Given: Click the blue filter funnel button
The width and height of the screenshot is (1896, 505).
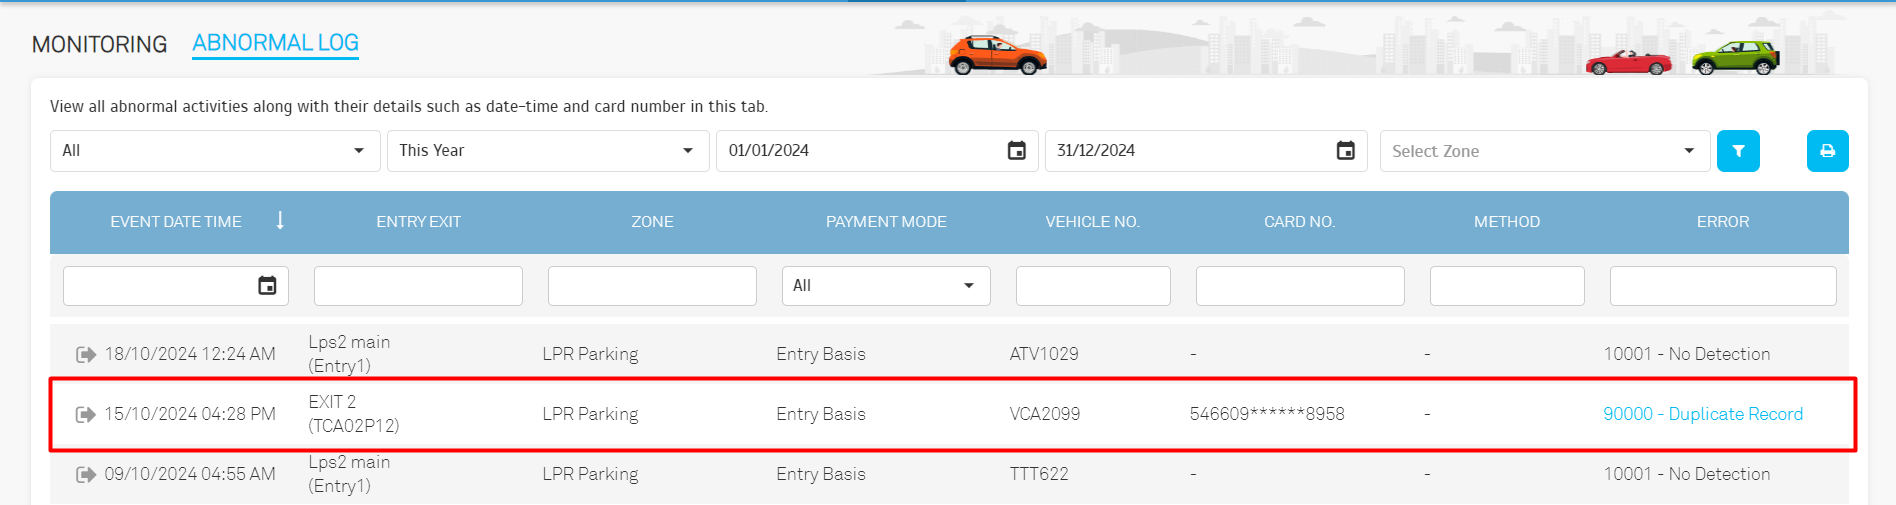Looking at the screenshot, I should click(x=1738, y=151).
